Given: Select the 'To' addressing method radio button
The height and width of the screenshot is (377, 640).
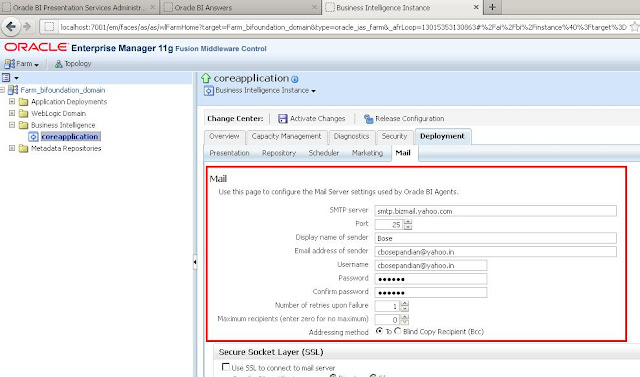Looking at the screenshot, I should pyautogui.click(x=380, y=331).
